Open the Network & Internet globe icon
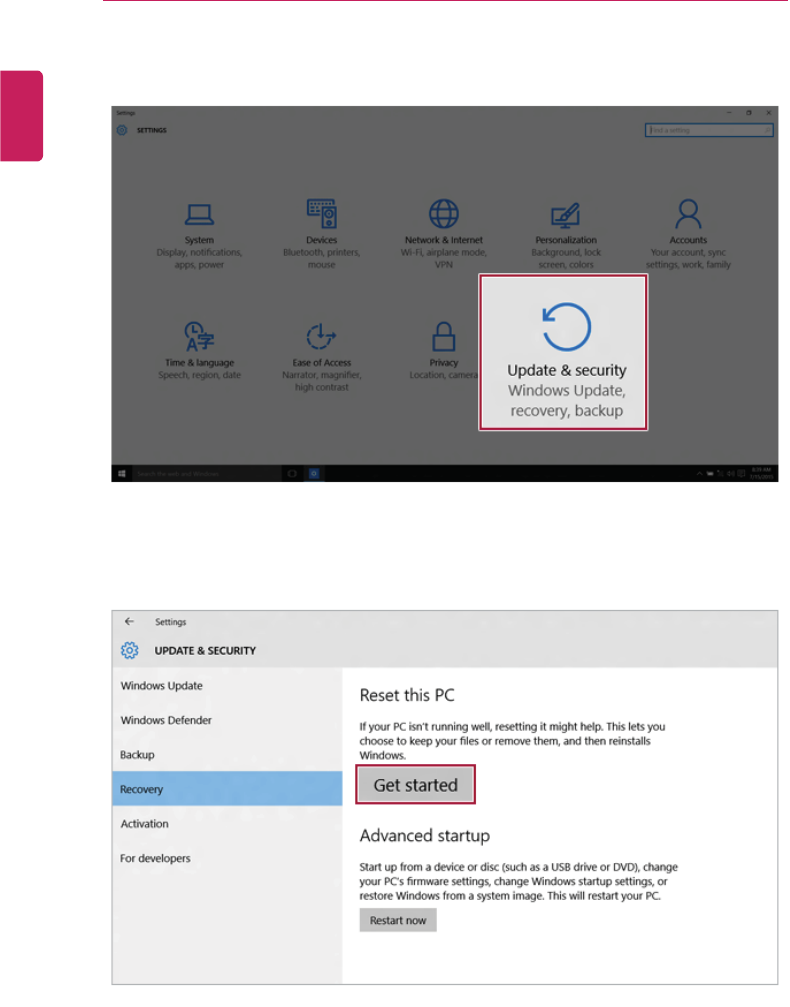The height and width of the screenshot is (1007, 790). point(444,214)
